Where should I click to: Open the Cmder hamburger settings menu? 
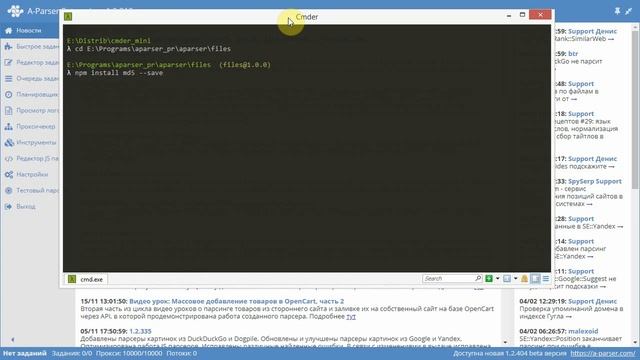(x=546, y=278)
